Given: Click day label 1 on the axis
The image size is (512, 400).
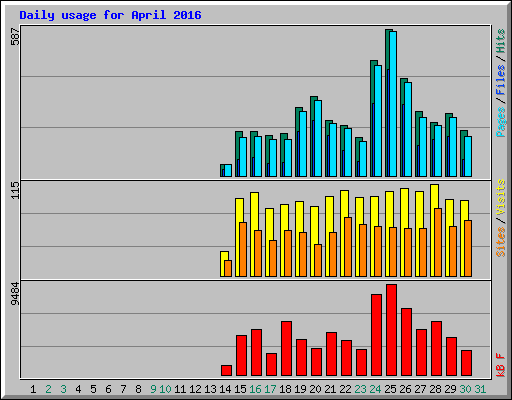Looking at the screenshot, I should pyautogui.click(x=33, y=389).
